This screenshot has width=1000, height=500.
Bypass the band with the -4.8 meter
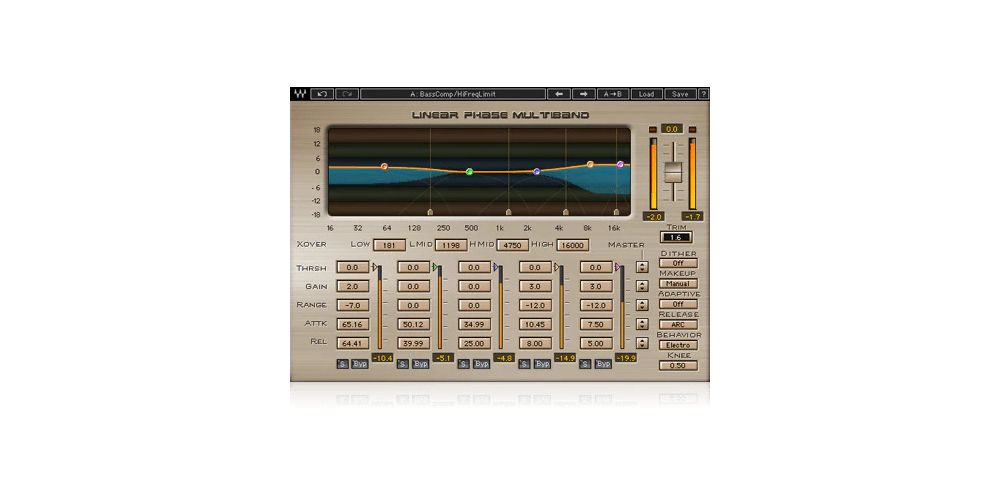[x=482, y=364]
